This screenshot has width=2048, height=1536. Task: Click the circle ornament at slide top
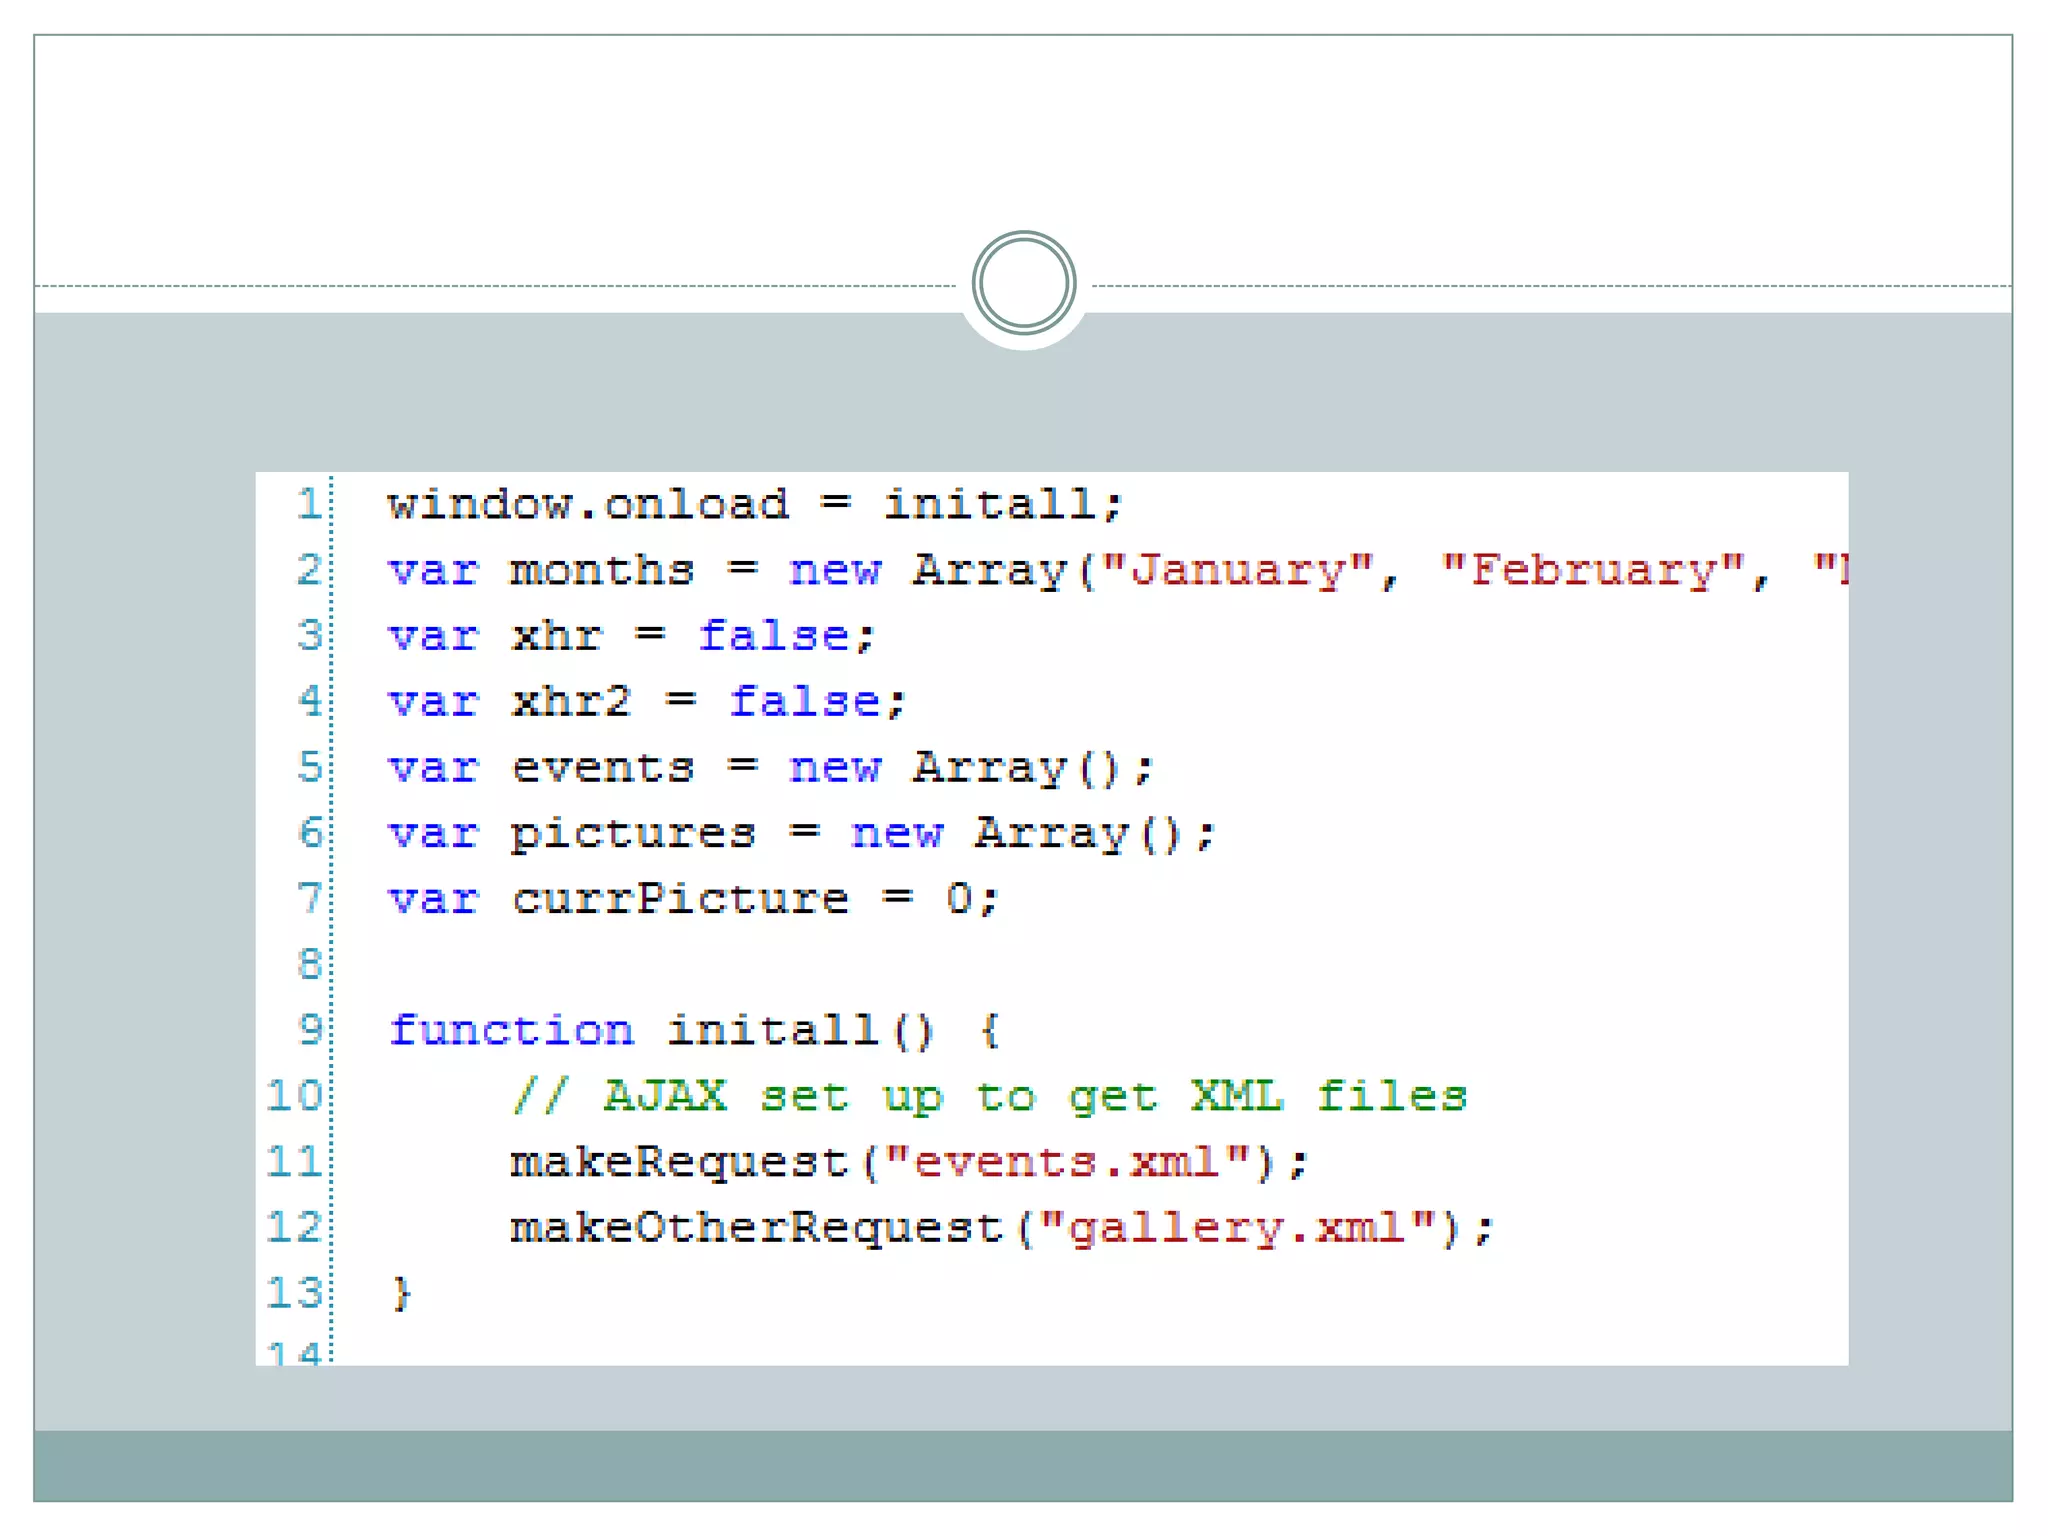1023,283
